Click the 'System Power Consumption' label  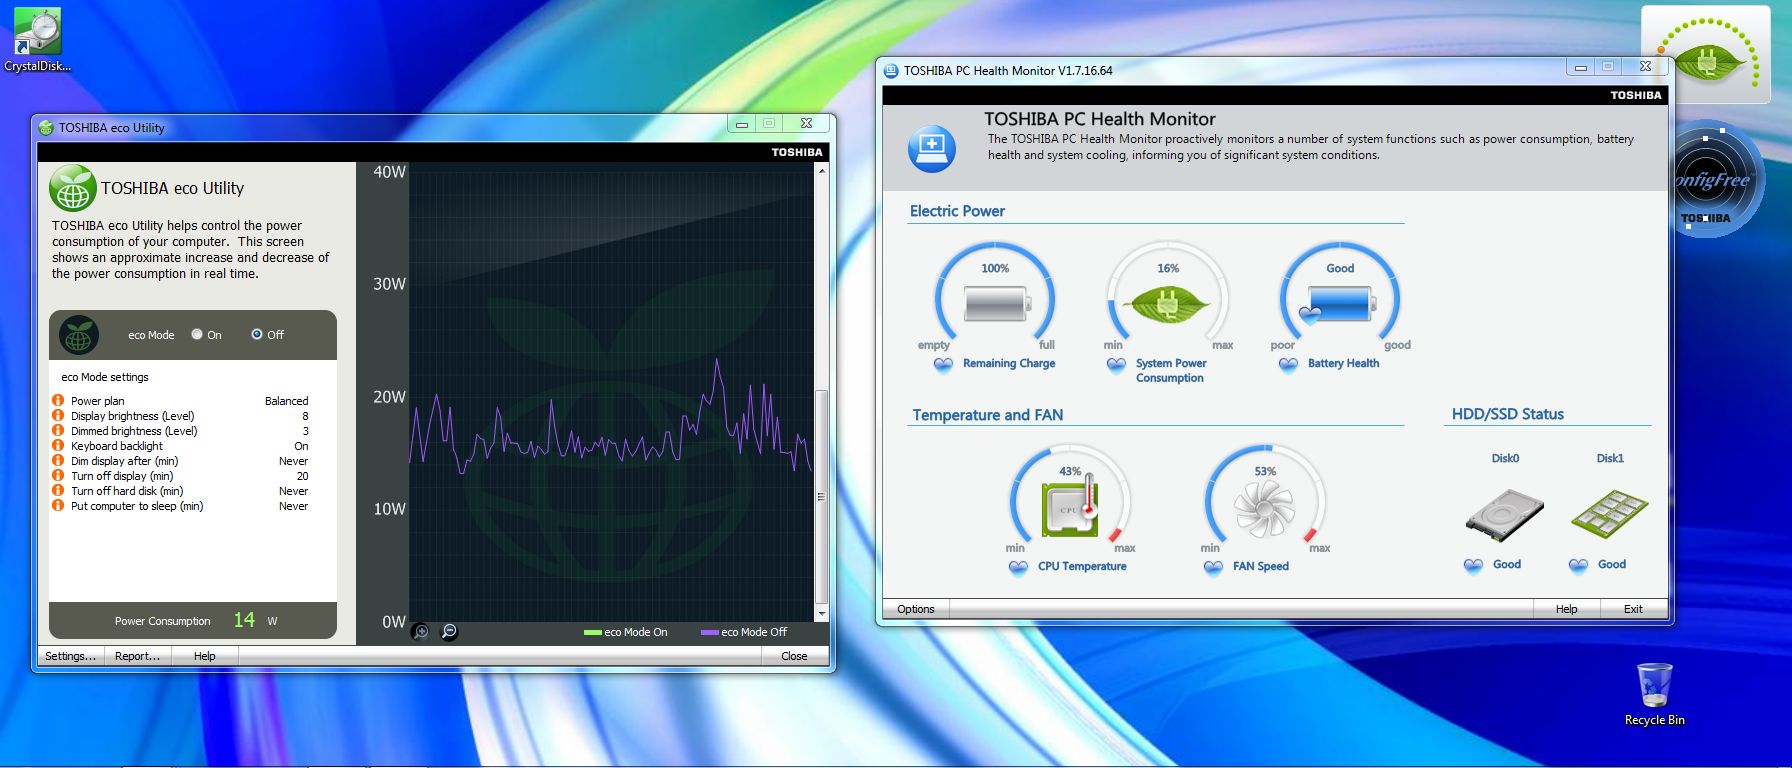(x=1171, y=371)
